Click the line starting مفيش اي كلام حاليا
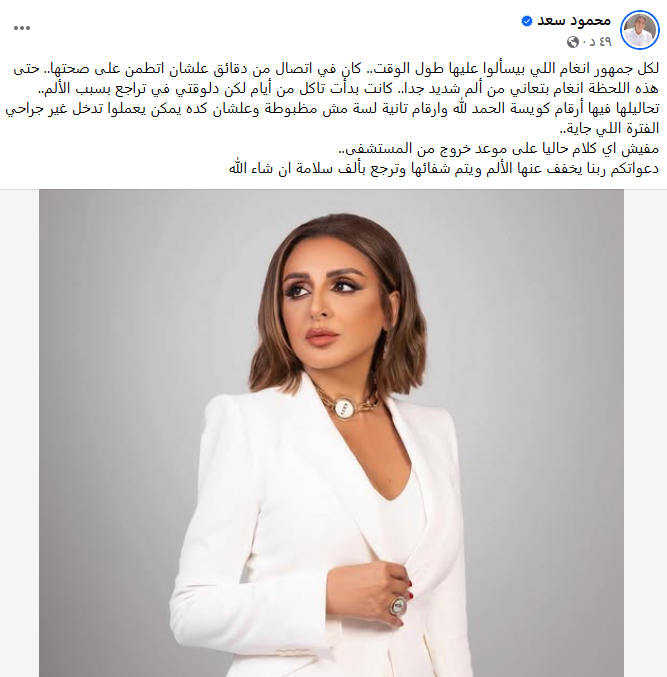The image size is (667, 677). 499,149
